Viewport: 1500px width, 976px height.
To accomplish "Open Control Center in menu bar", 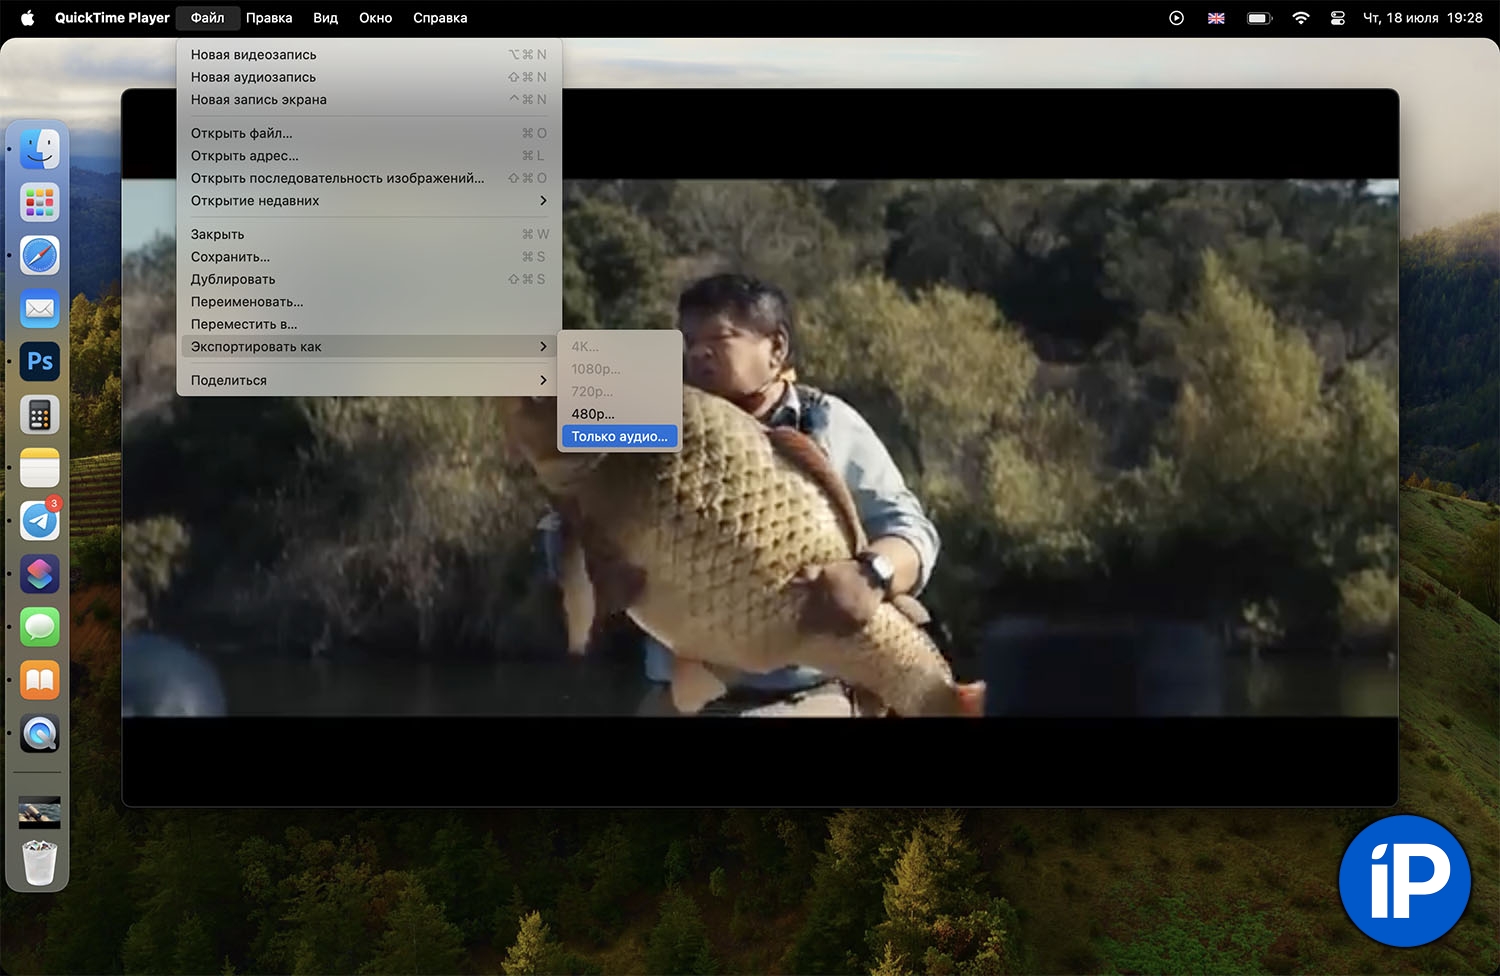I will click(x=1337, y=18).
